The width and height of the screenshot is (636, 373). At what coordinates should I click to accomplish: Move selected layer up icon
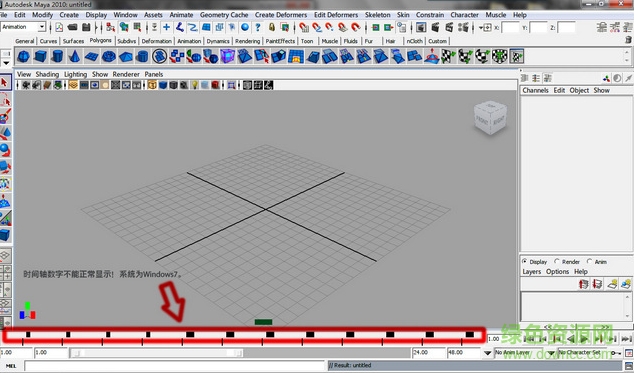[x=584, y=284]
